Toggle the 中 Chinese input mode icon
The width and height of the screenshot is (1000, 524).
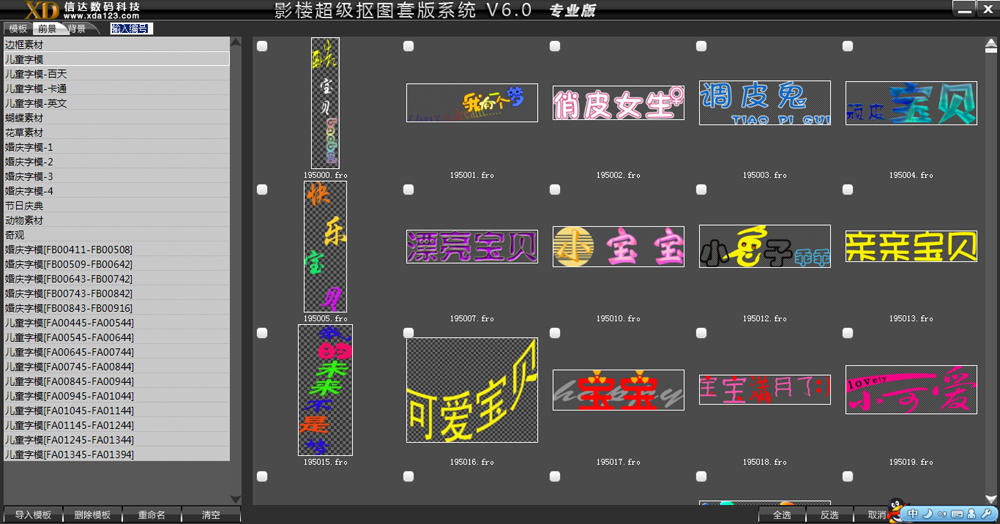click(913, 514)
